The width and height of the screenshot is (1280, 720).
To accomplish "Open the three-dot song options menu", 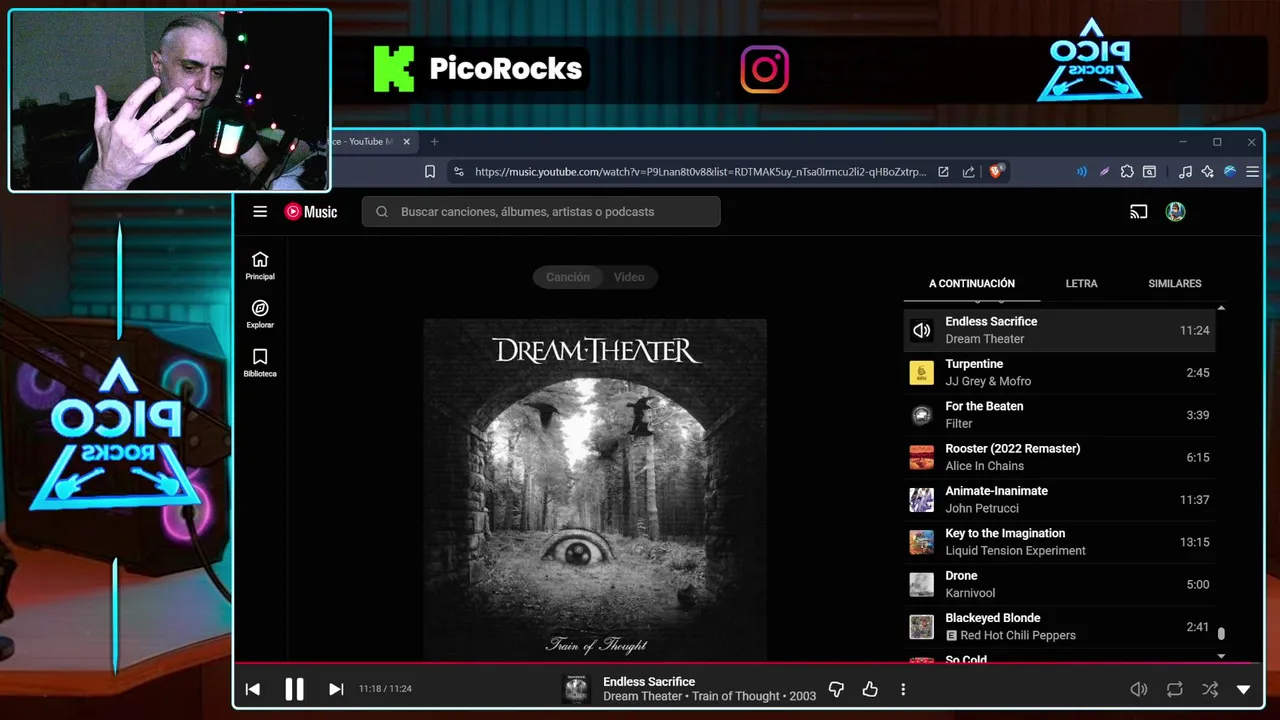I will (903, 689).
